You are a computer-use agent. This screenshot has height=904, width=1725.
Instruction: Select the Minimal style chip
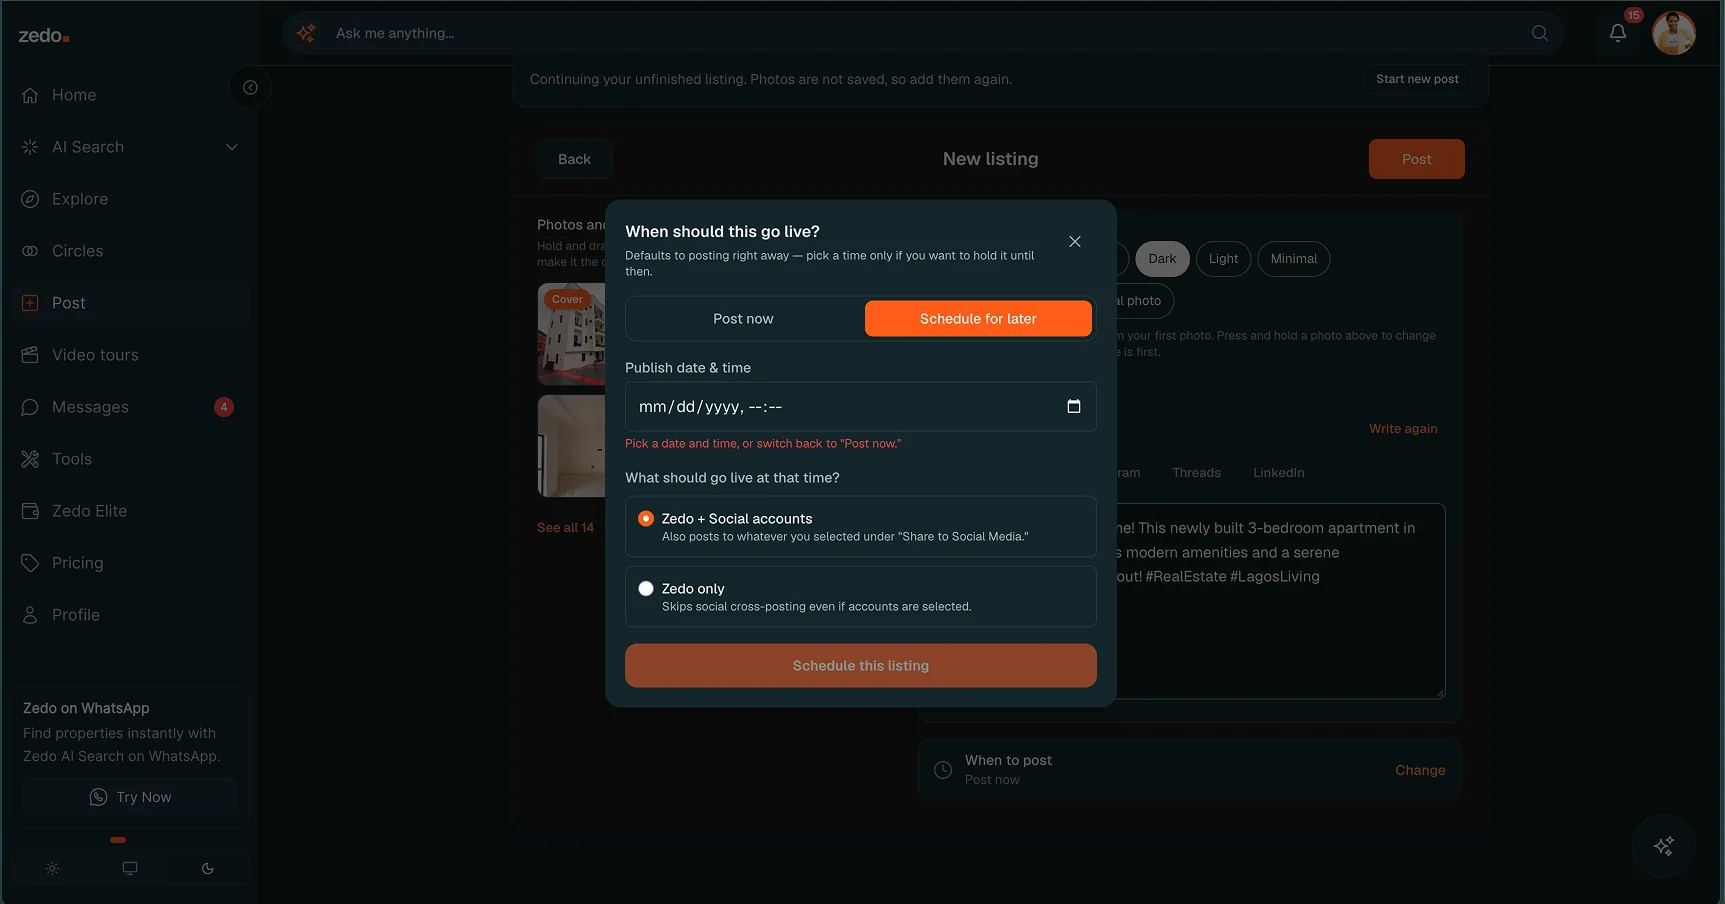(1294, 259)
